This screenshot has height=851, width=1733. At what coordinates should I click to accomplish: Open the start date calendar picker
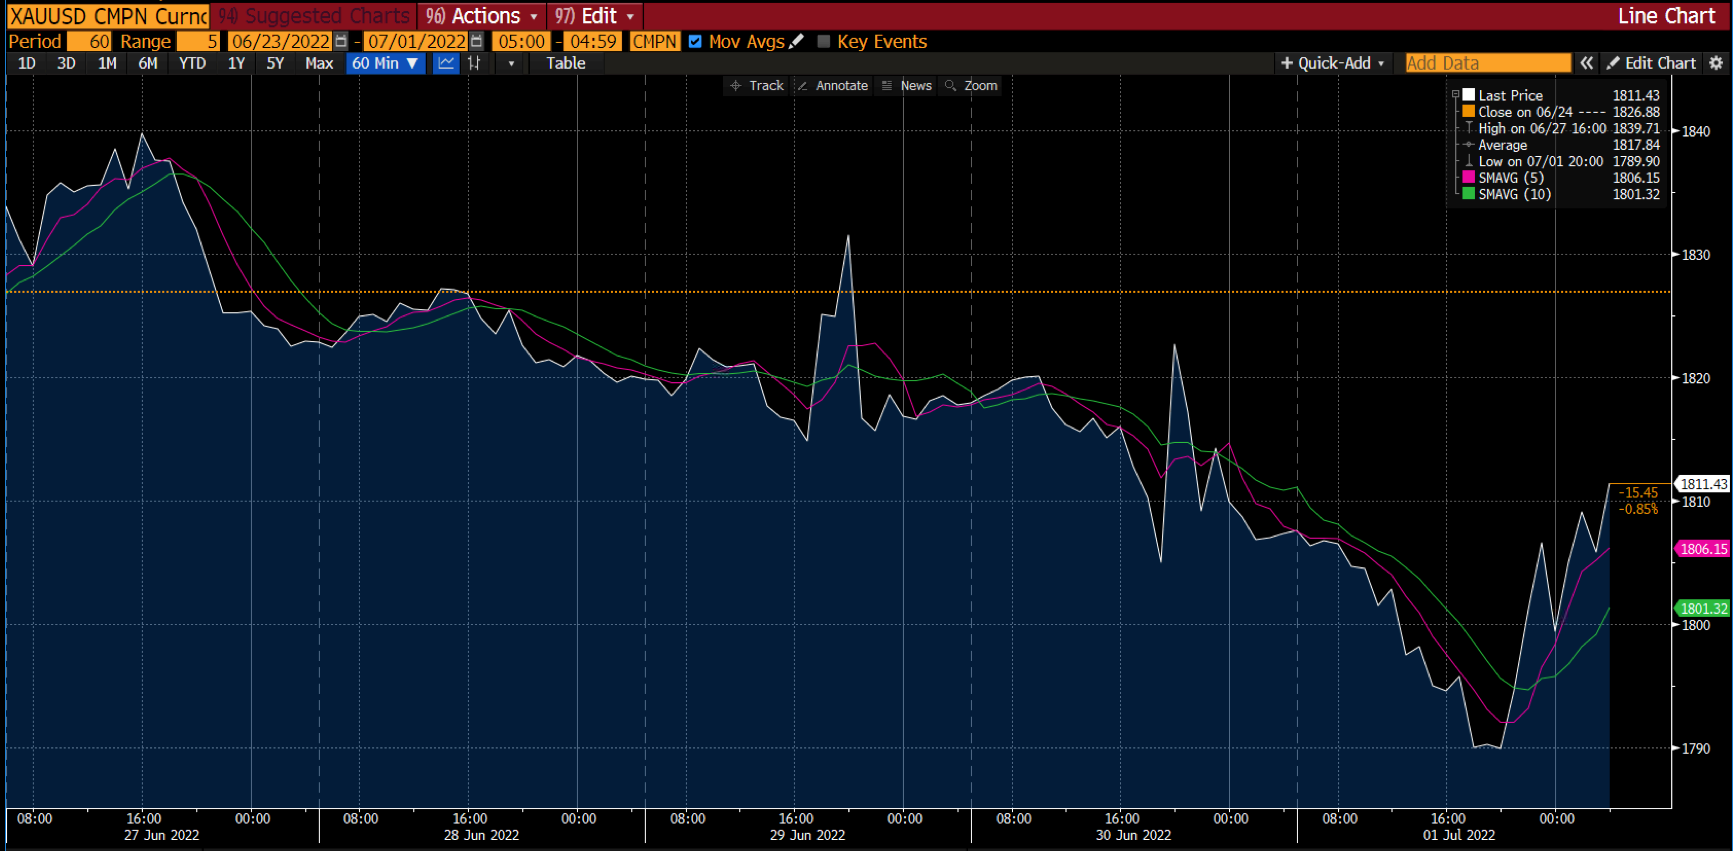(342, 41)
